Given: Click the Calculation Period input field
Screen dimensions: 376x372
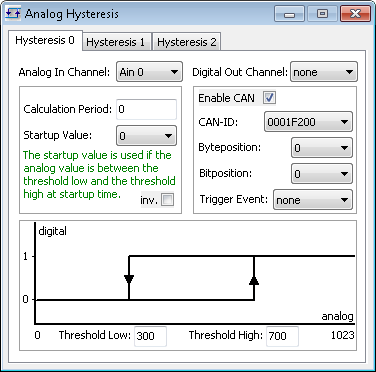Looking at the screenshot, I should tap(146, 109).
